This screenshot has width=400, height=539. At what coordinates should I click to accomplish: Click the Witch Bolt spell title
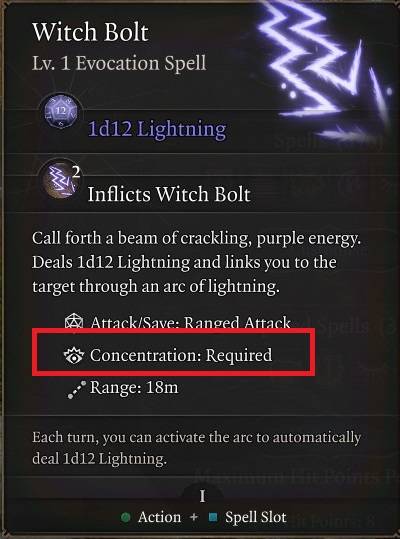90,32
